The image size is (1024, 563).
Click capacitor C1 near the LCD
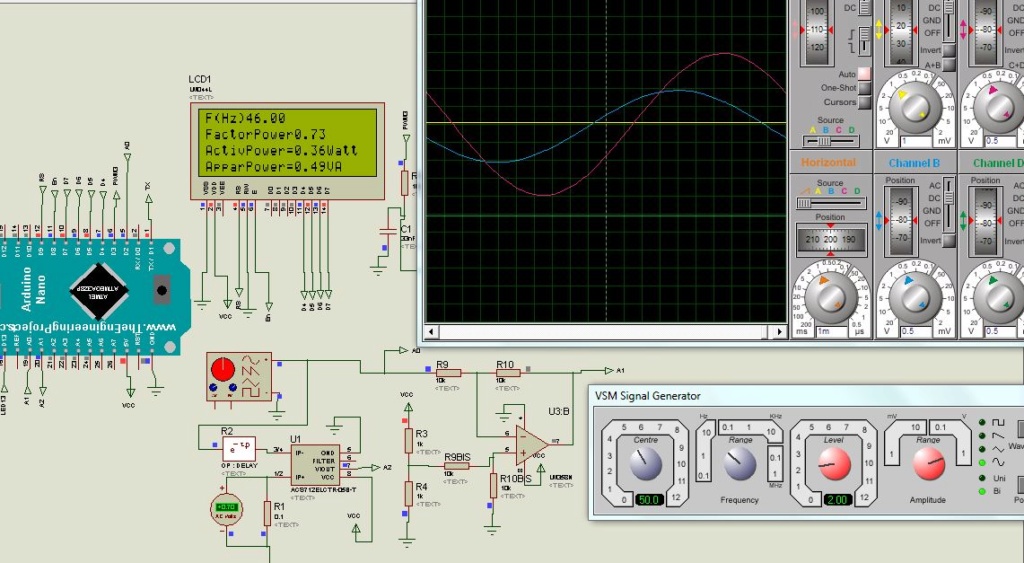389,232
